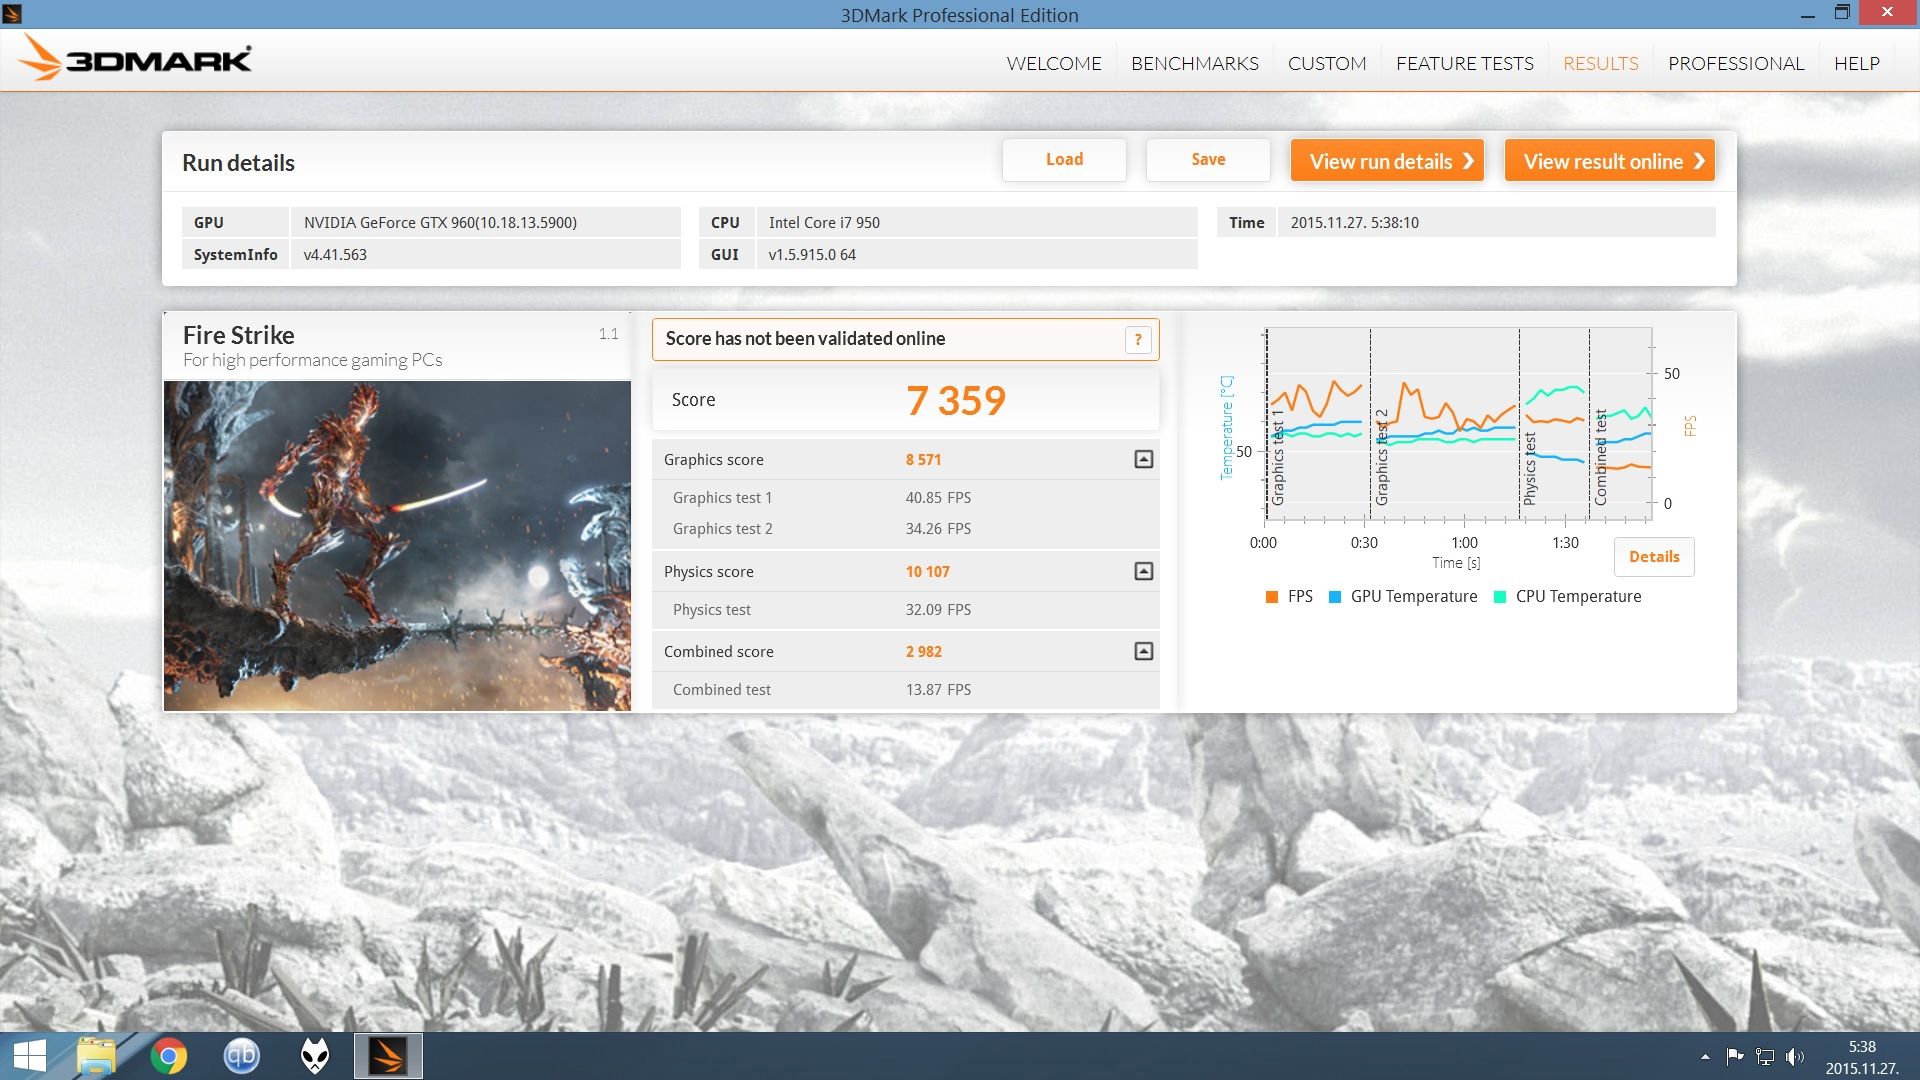Click the Combined test chart marker
Viewport: 1920px width, 1080px height.
pyautogui.click(x=1600, y=456)
